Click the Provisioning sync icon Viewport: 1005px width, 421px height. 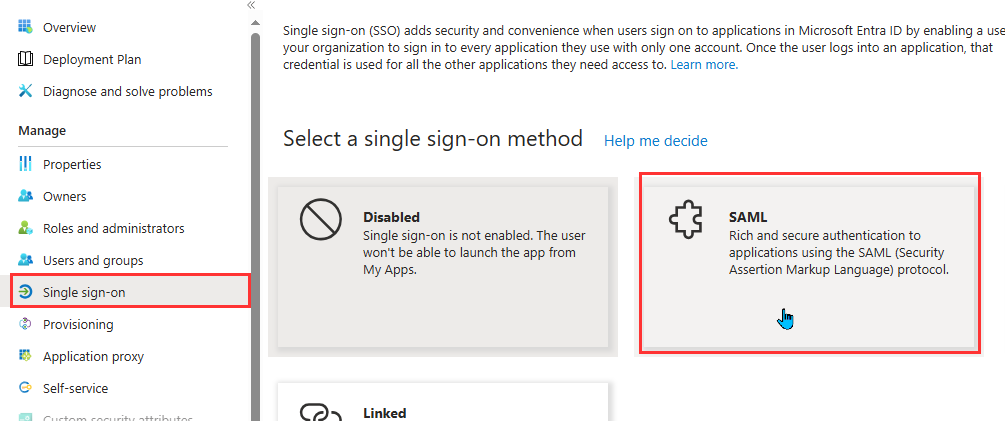coord(25,324)
